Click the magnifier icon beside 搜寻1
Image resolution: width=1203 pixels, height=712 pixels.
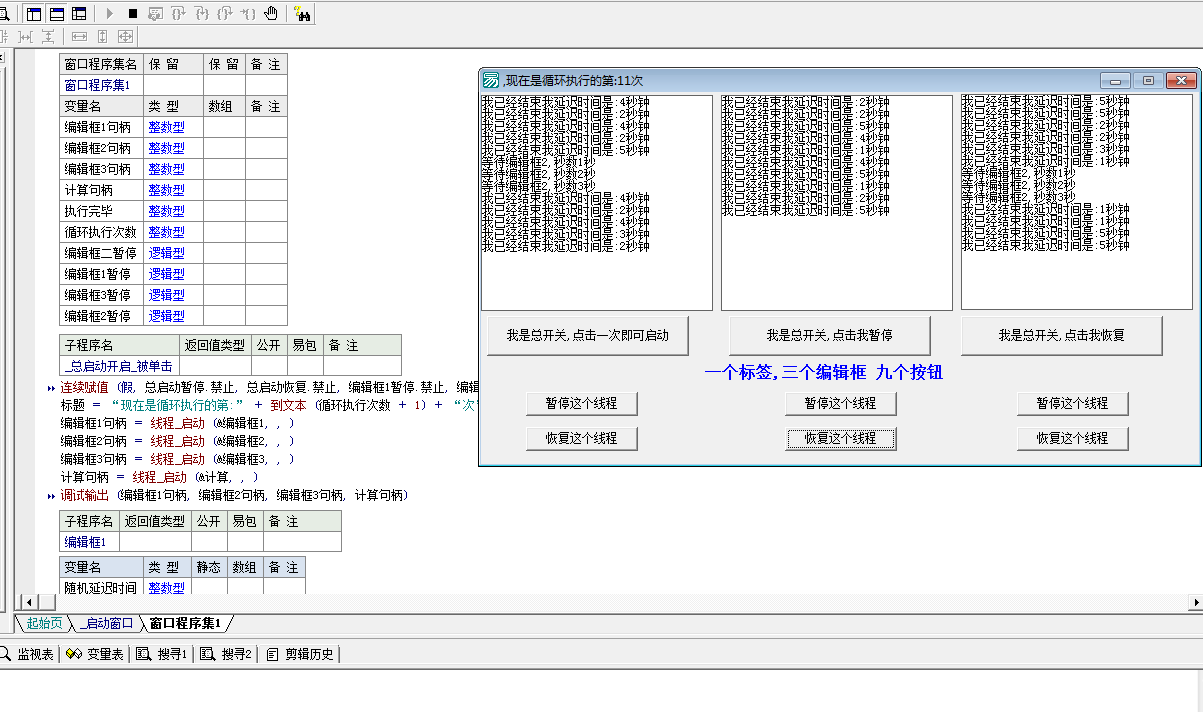(143, 654)
